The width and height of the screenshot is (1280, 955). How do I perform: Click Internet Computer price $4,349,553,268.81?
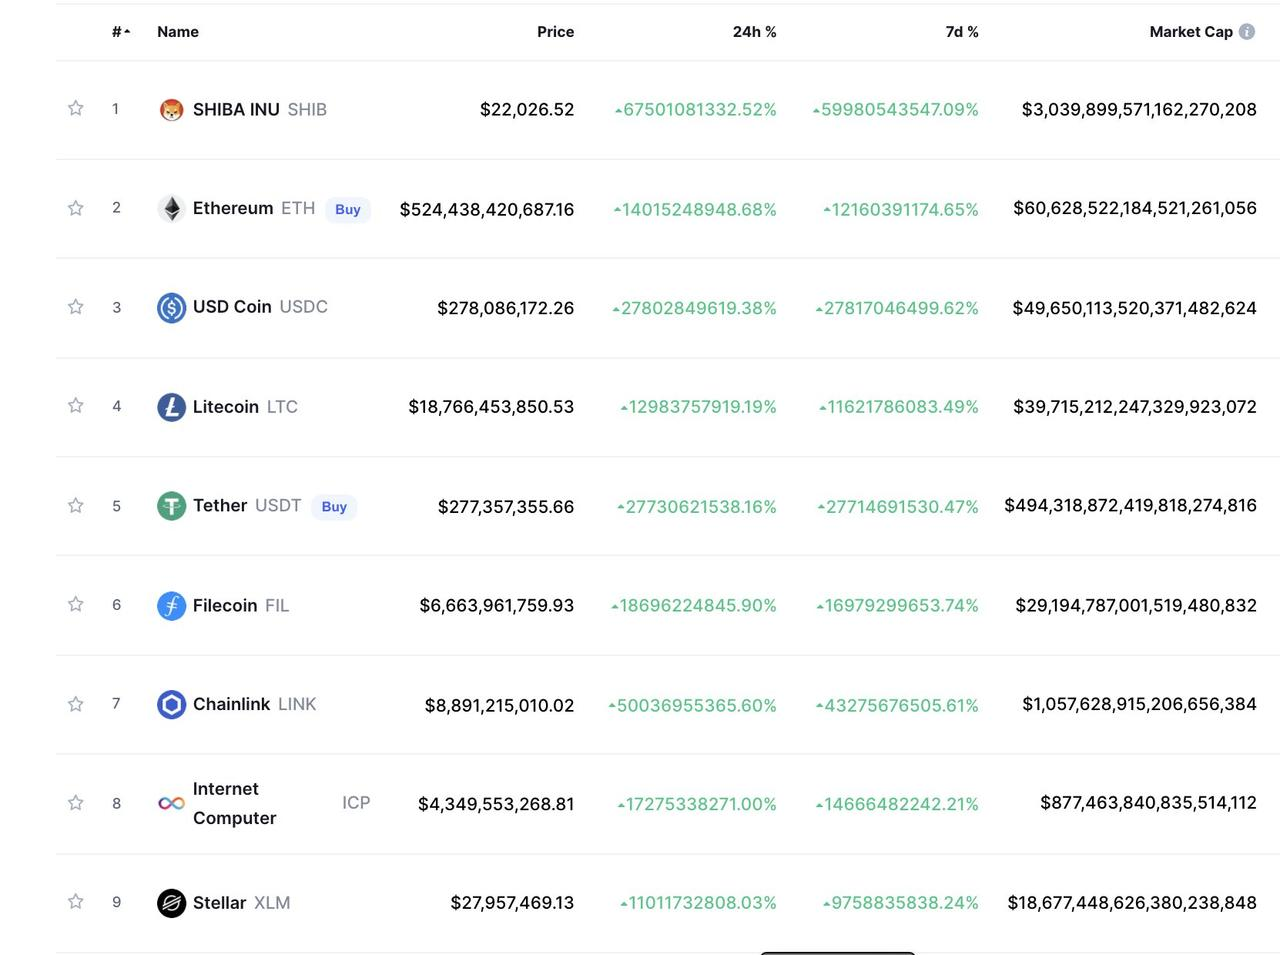(496, 804)
